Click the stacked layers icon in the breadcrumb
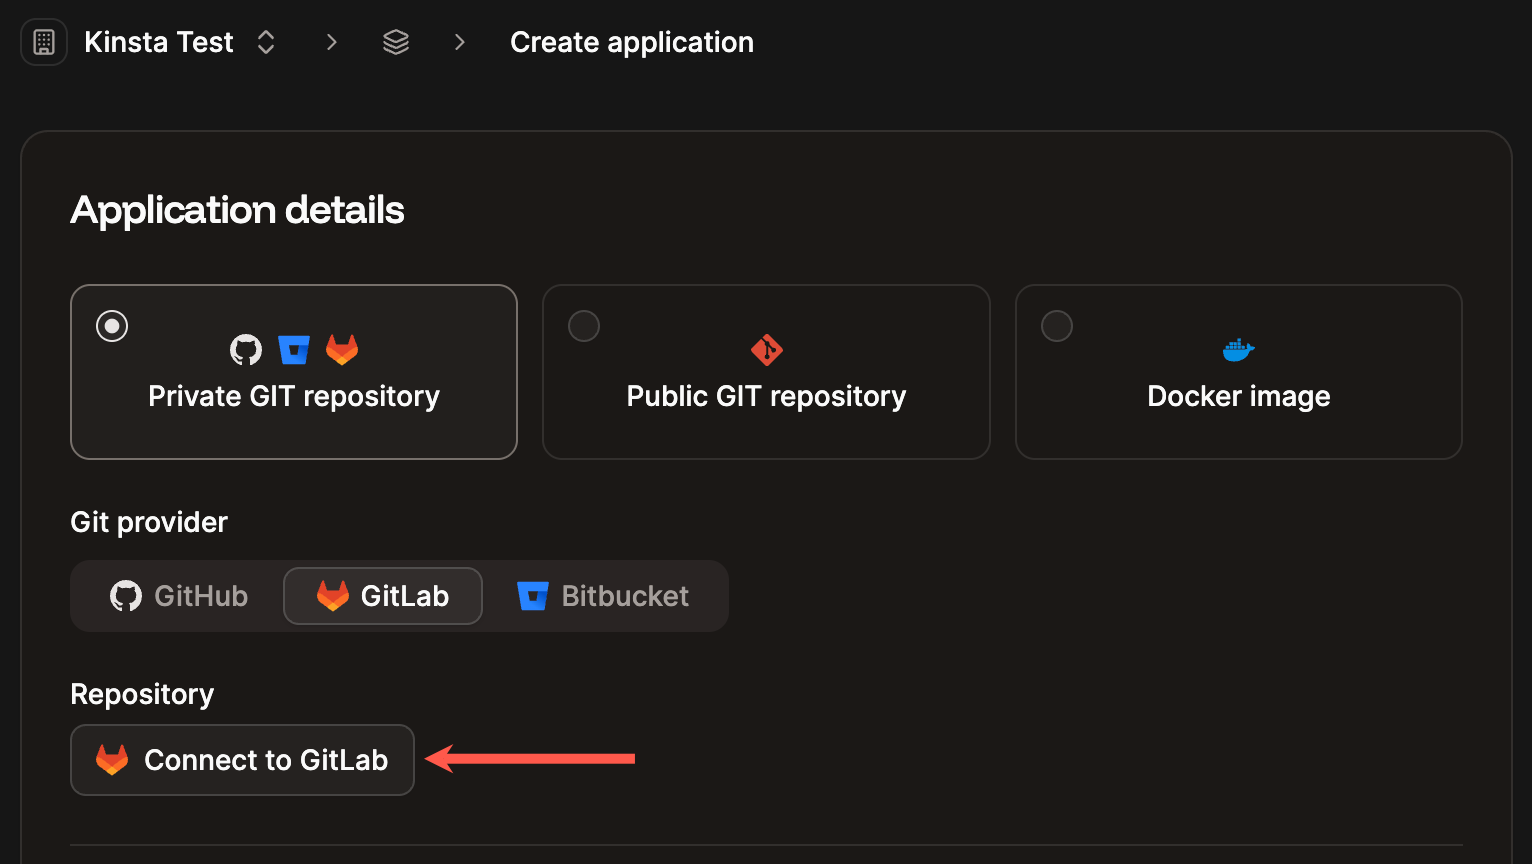The image size is (1532, 864). tap(396, 41)
